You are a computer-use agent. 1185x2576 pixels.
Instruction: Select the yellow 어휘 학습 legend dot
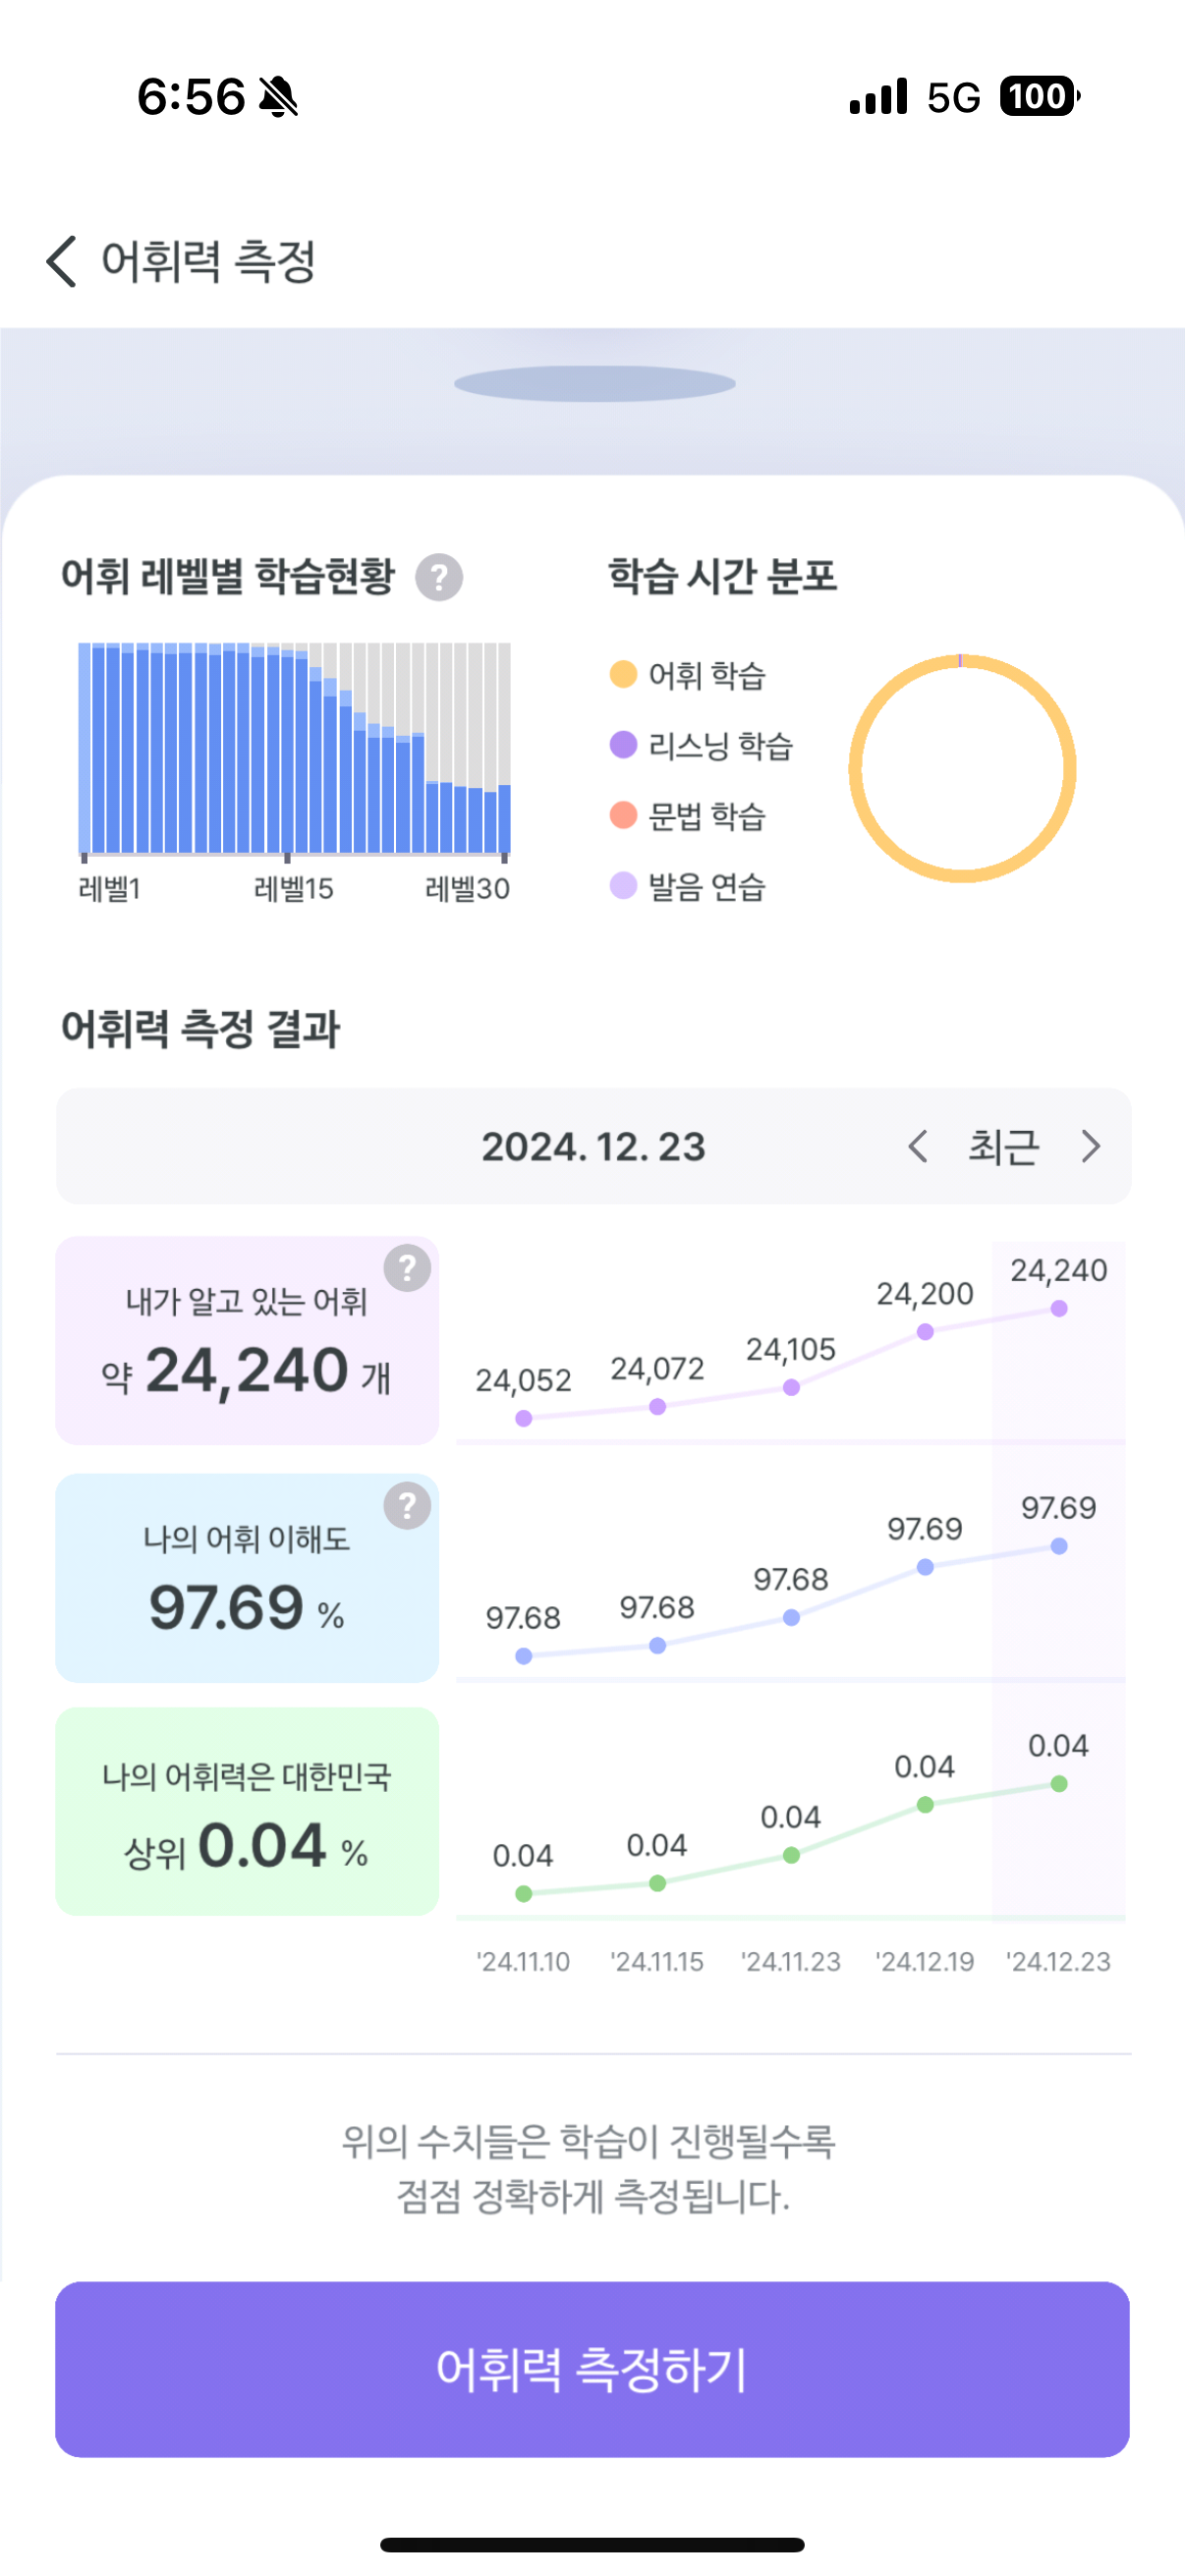[623, 674]
